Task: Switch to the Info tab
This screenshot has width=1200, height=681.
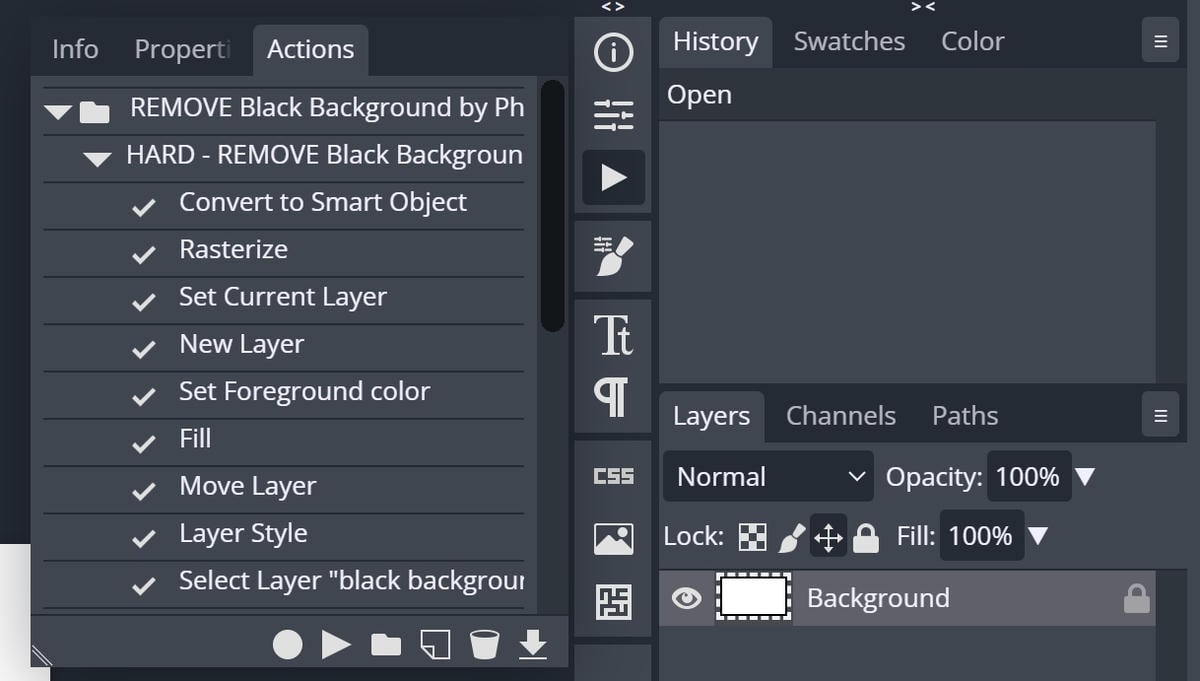Action: tap(75, 49)
